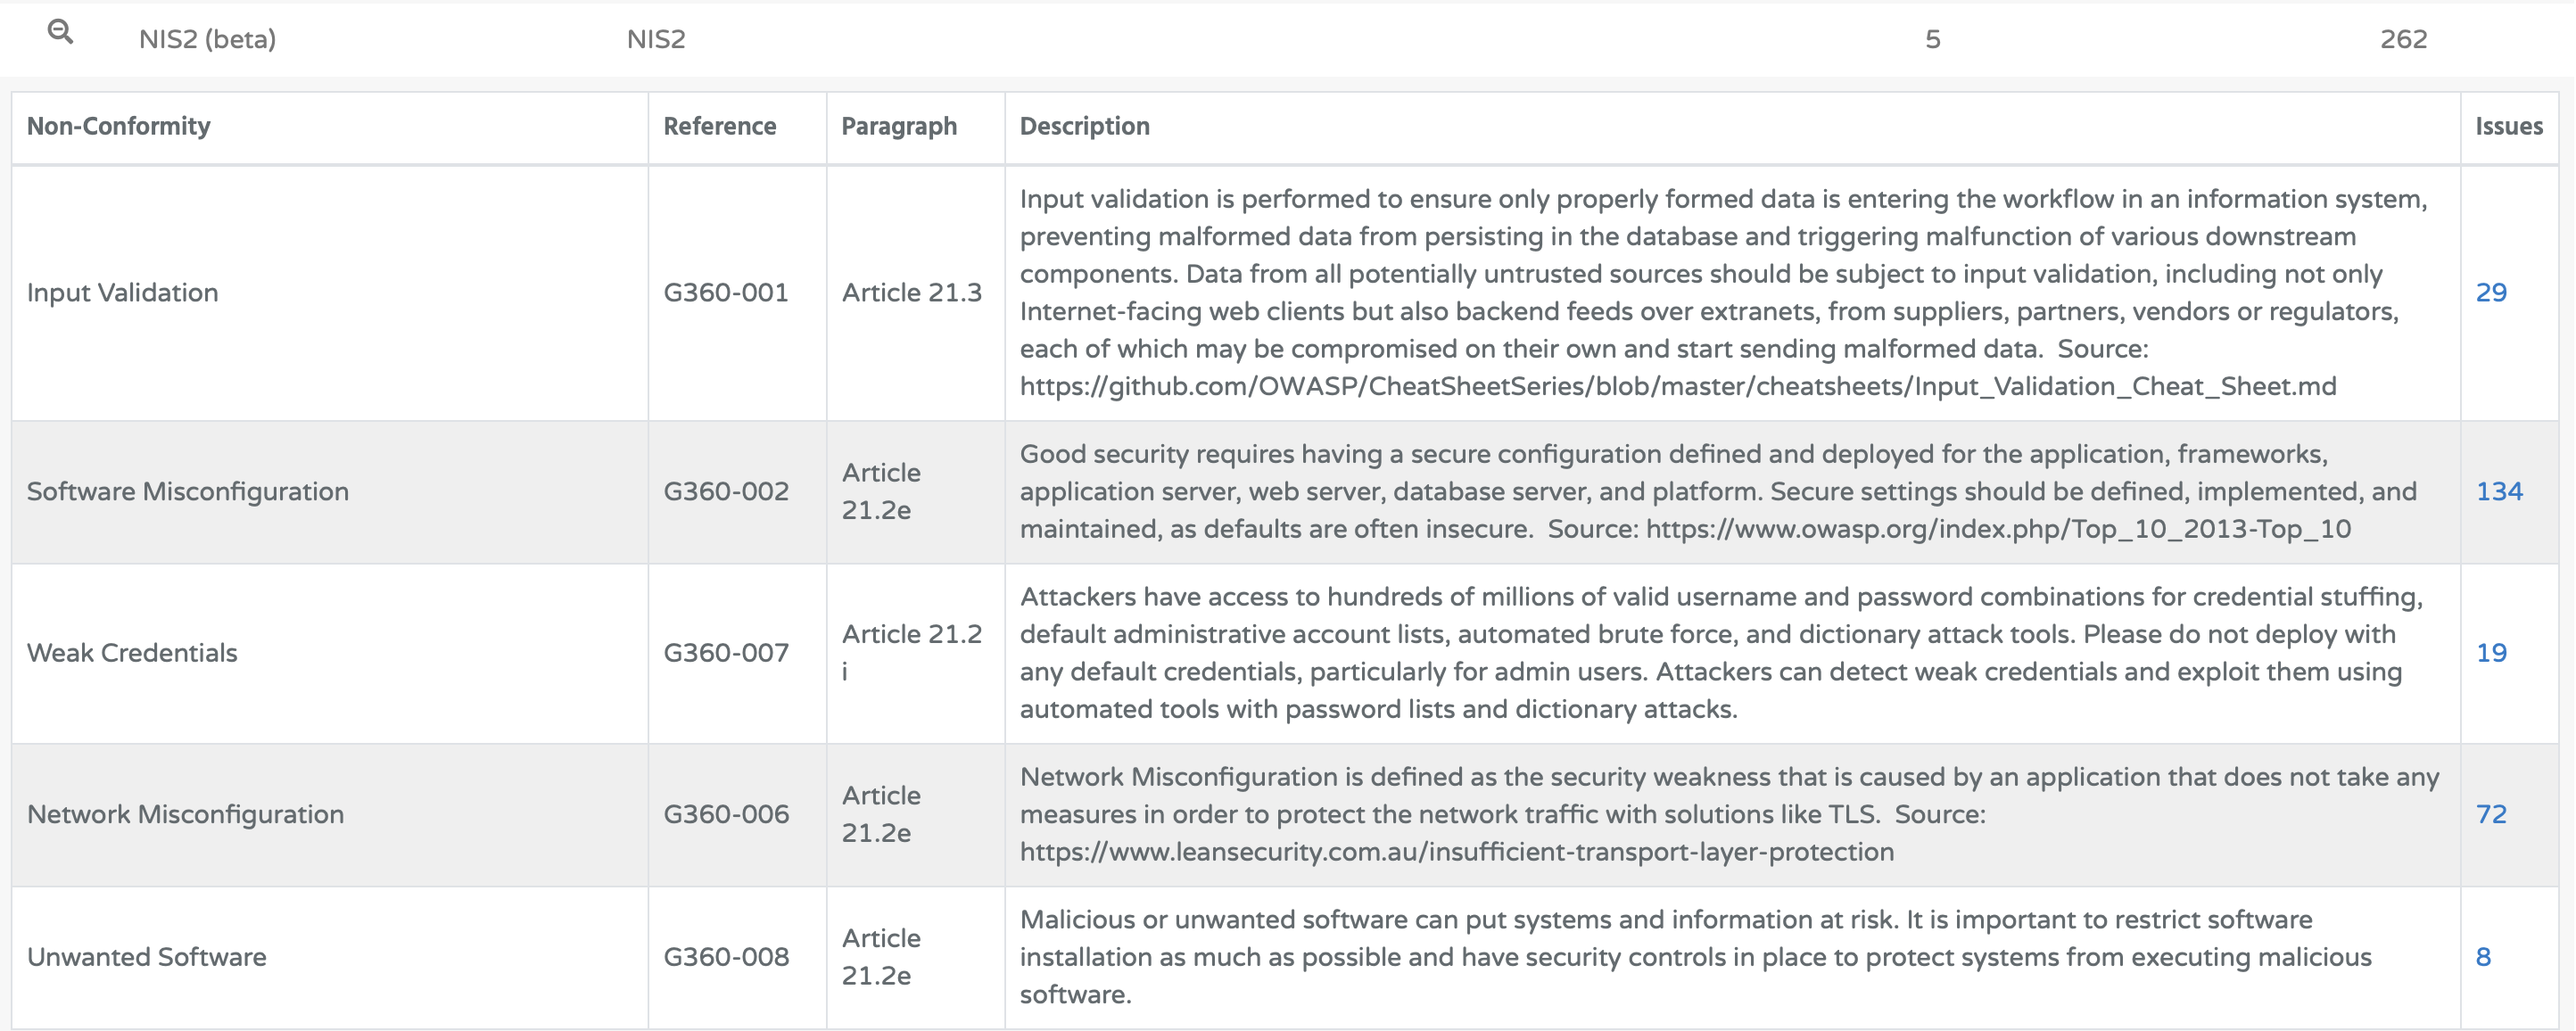Select the NIS2 (beta) standard row name

pyautogui.click(x=207, y=39)
